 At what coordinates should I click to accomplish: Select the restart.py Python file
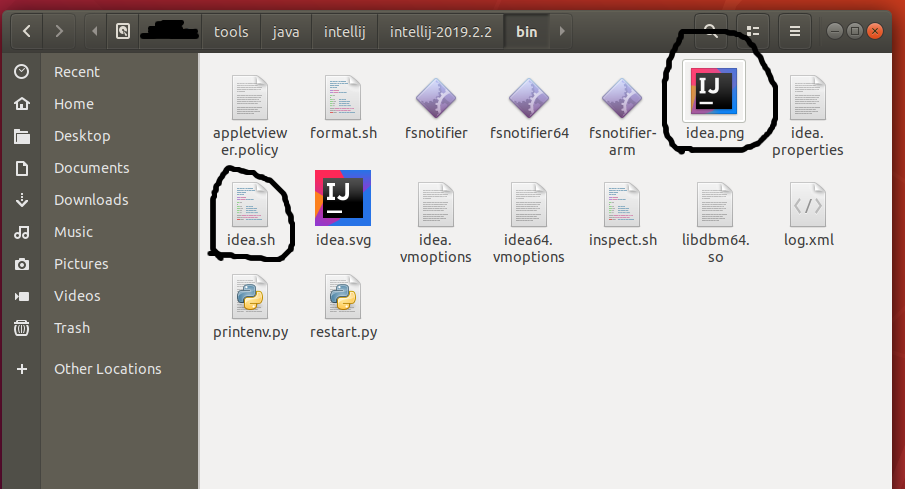coord(343,307)
